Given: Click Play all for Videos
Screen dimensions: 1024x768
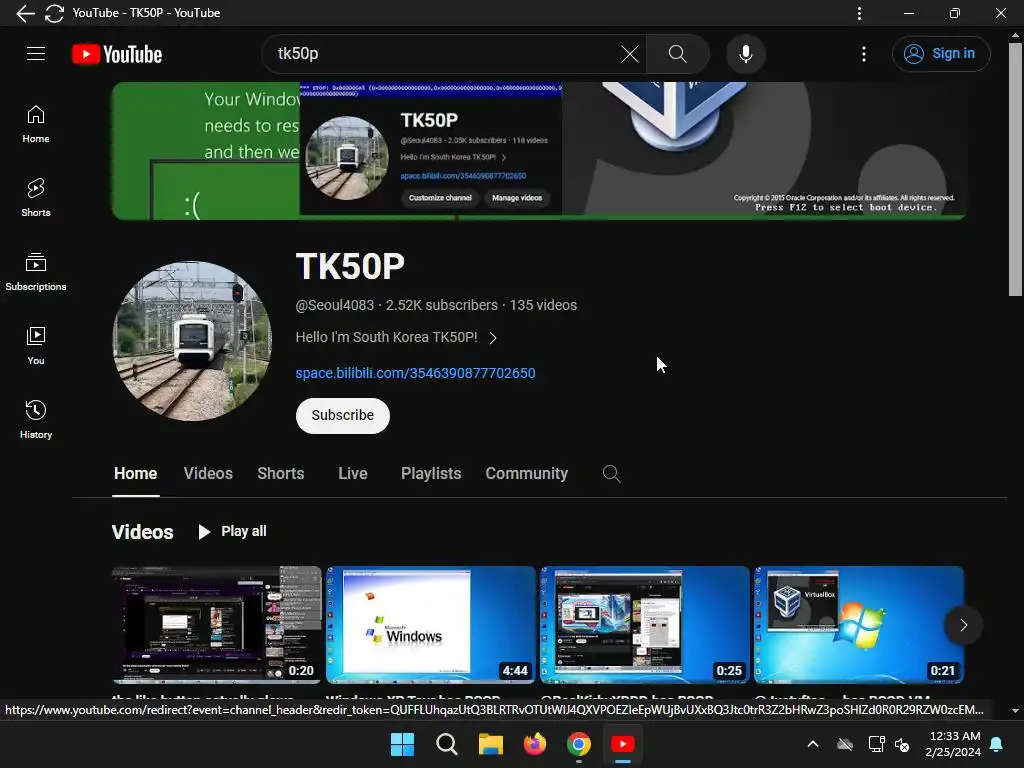Looking at the screenshot, I should [232, 532].
